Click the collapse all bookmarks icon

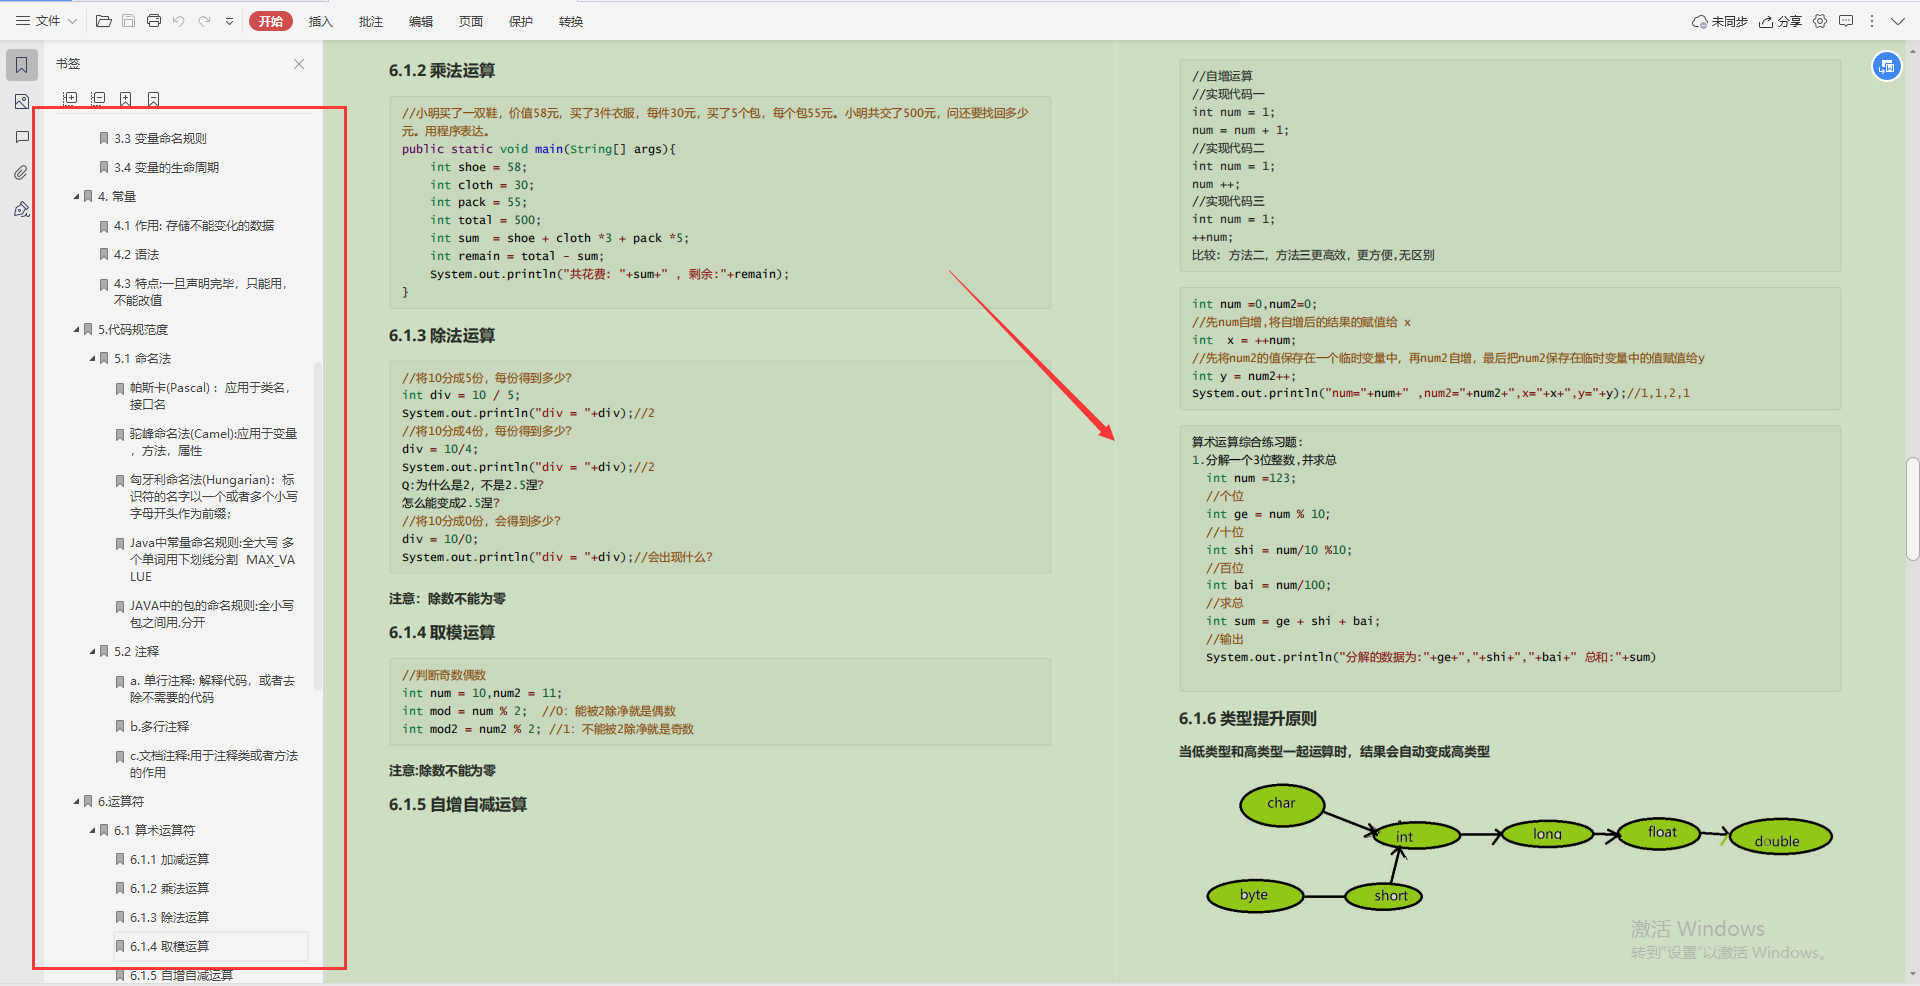(x=98, y=98)
